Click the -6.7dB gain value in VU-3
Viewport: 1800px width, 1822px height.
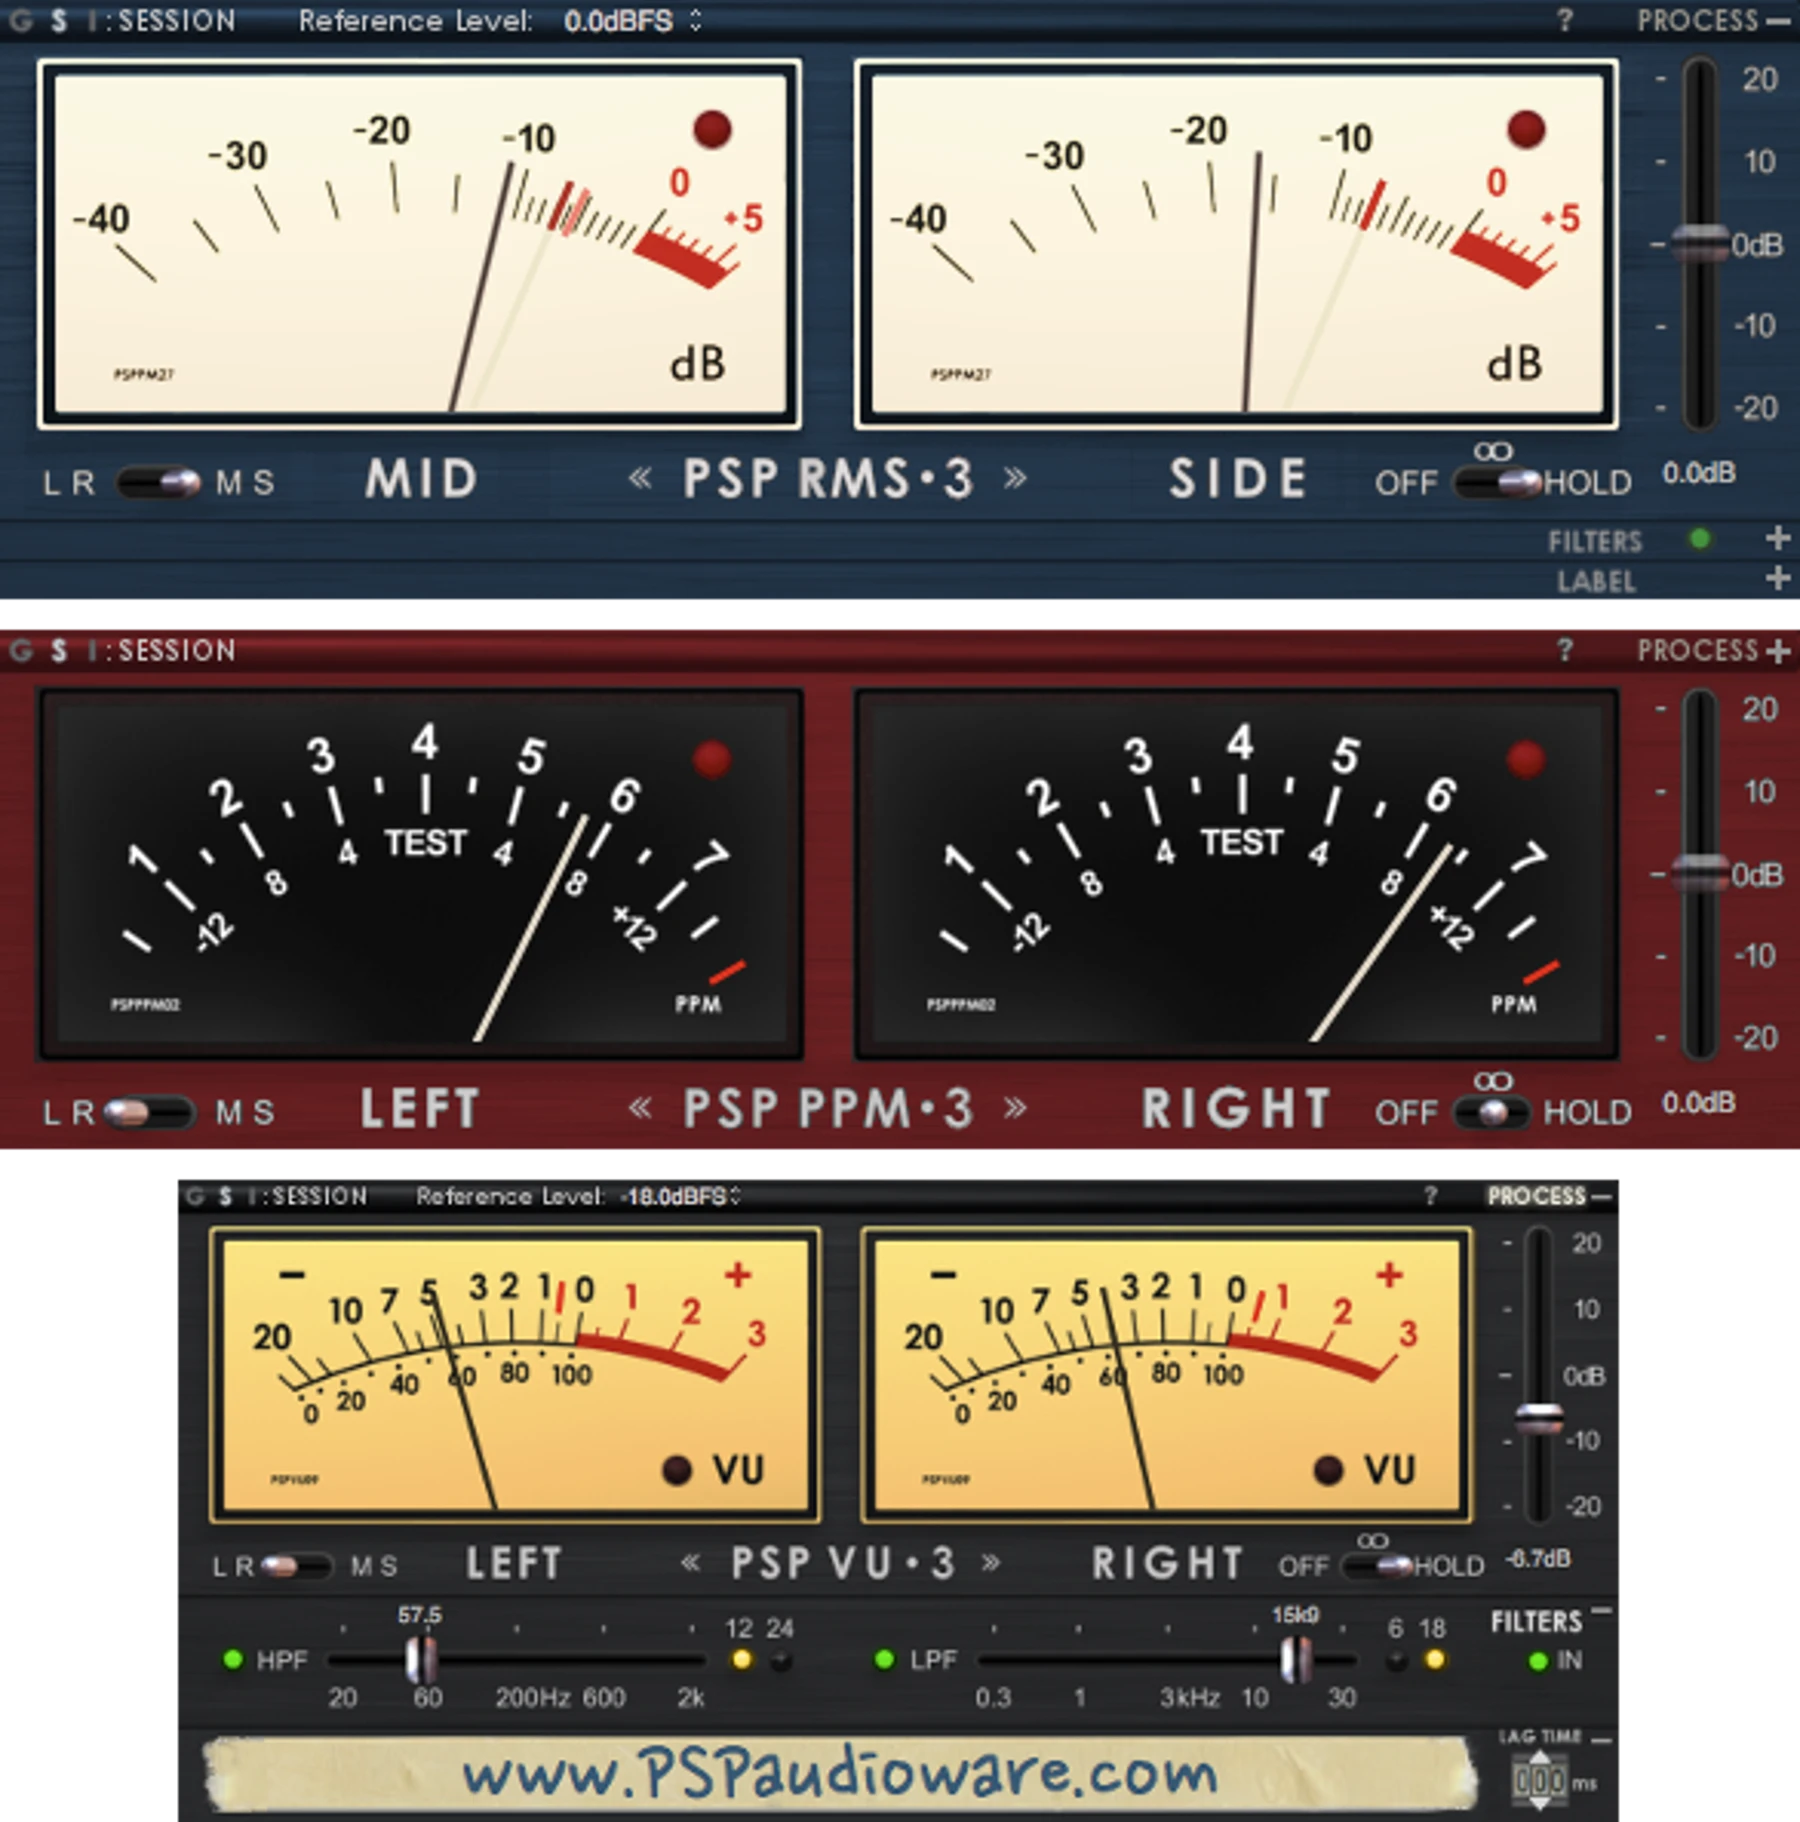click(1539, 1558)
